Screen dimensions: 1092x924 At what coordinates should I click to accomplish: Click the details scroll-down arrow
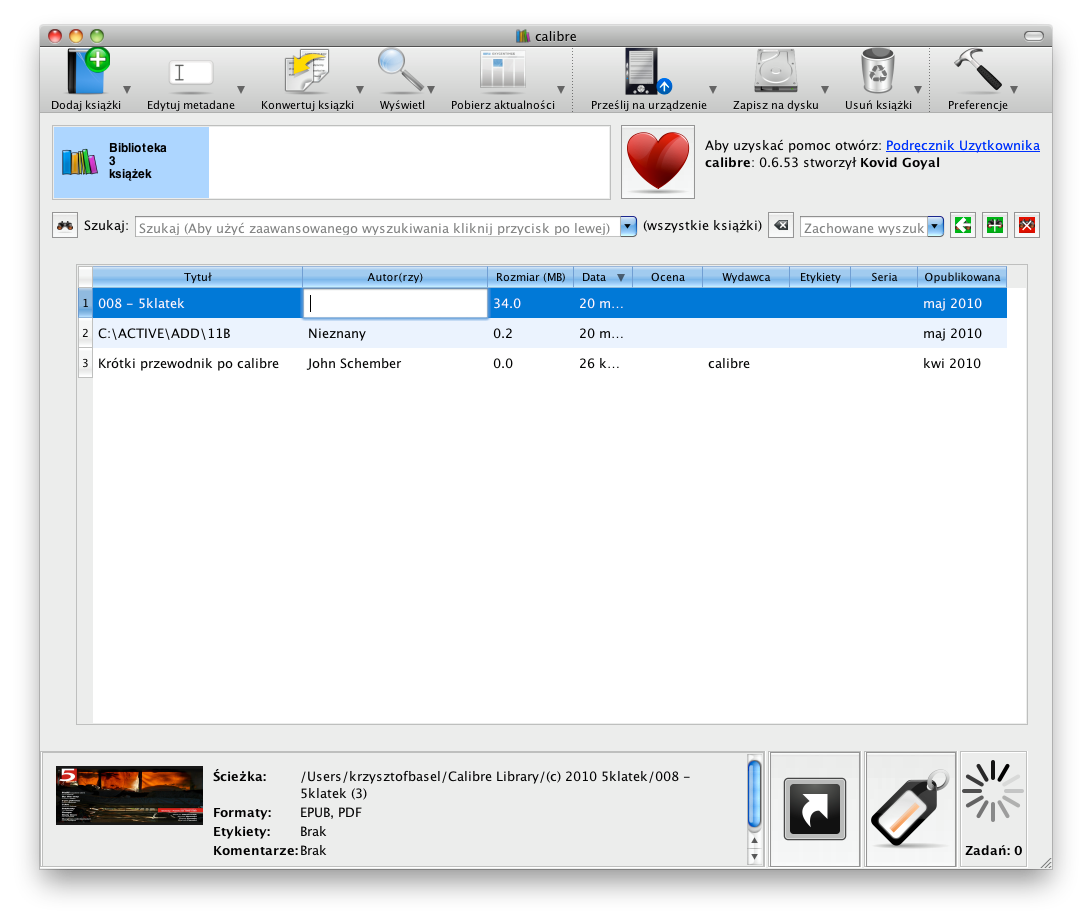(754, 857)
